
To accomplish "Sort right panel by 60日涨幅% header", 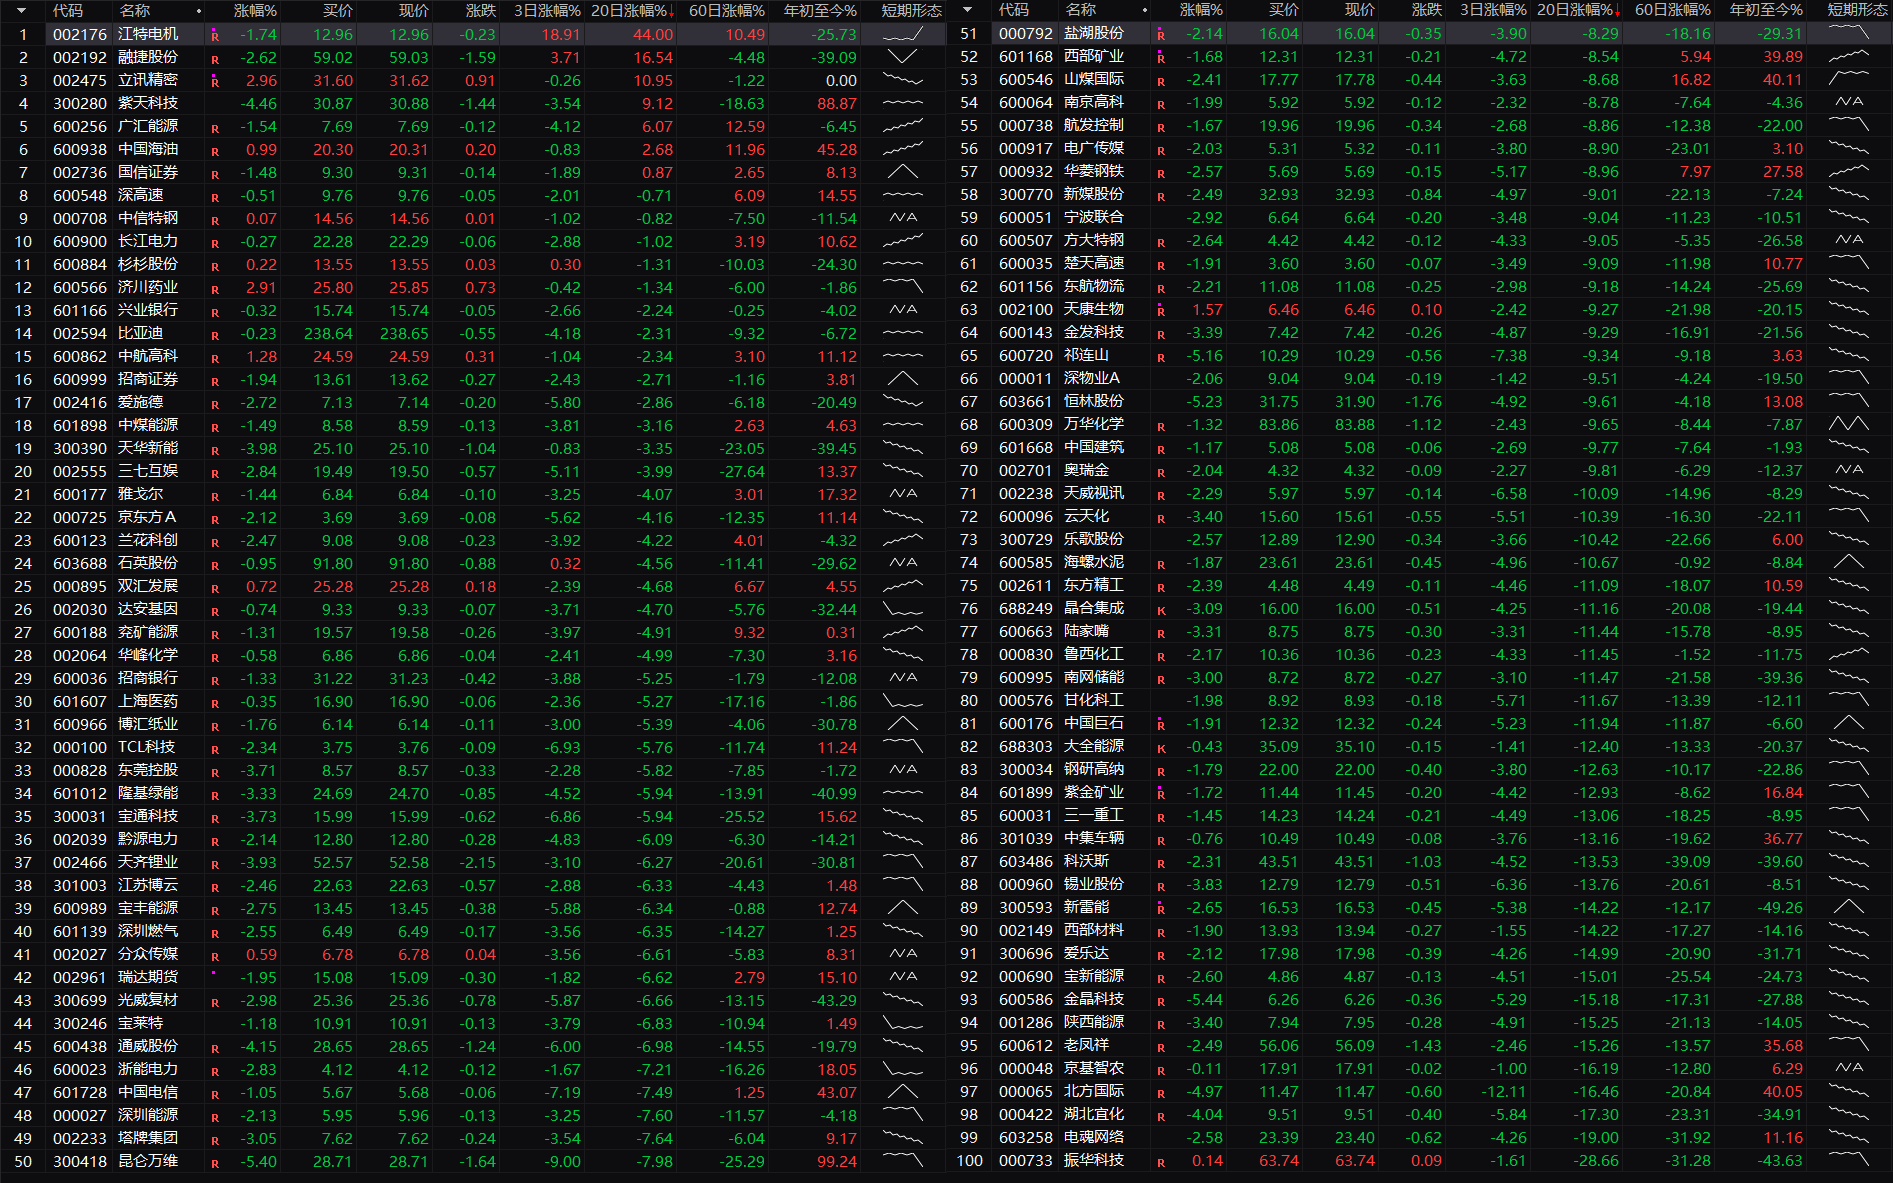I will click(1673, 10).
